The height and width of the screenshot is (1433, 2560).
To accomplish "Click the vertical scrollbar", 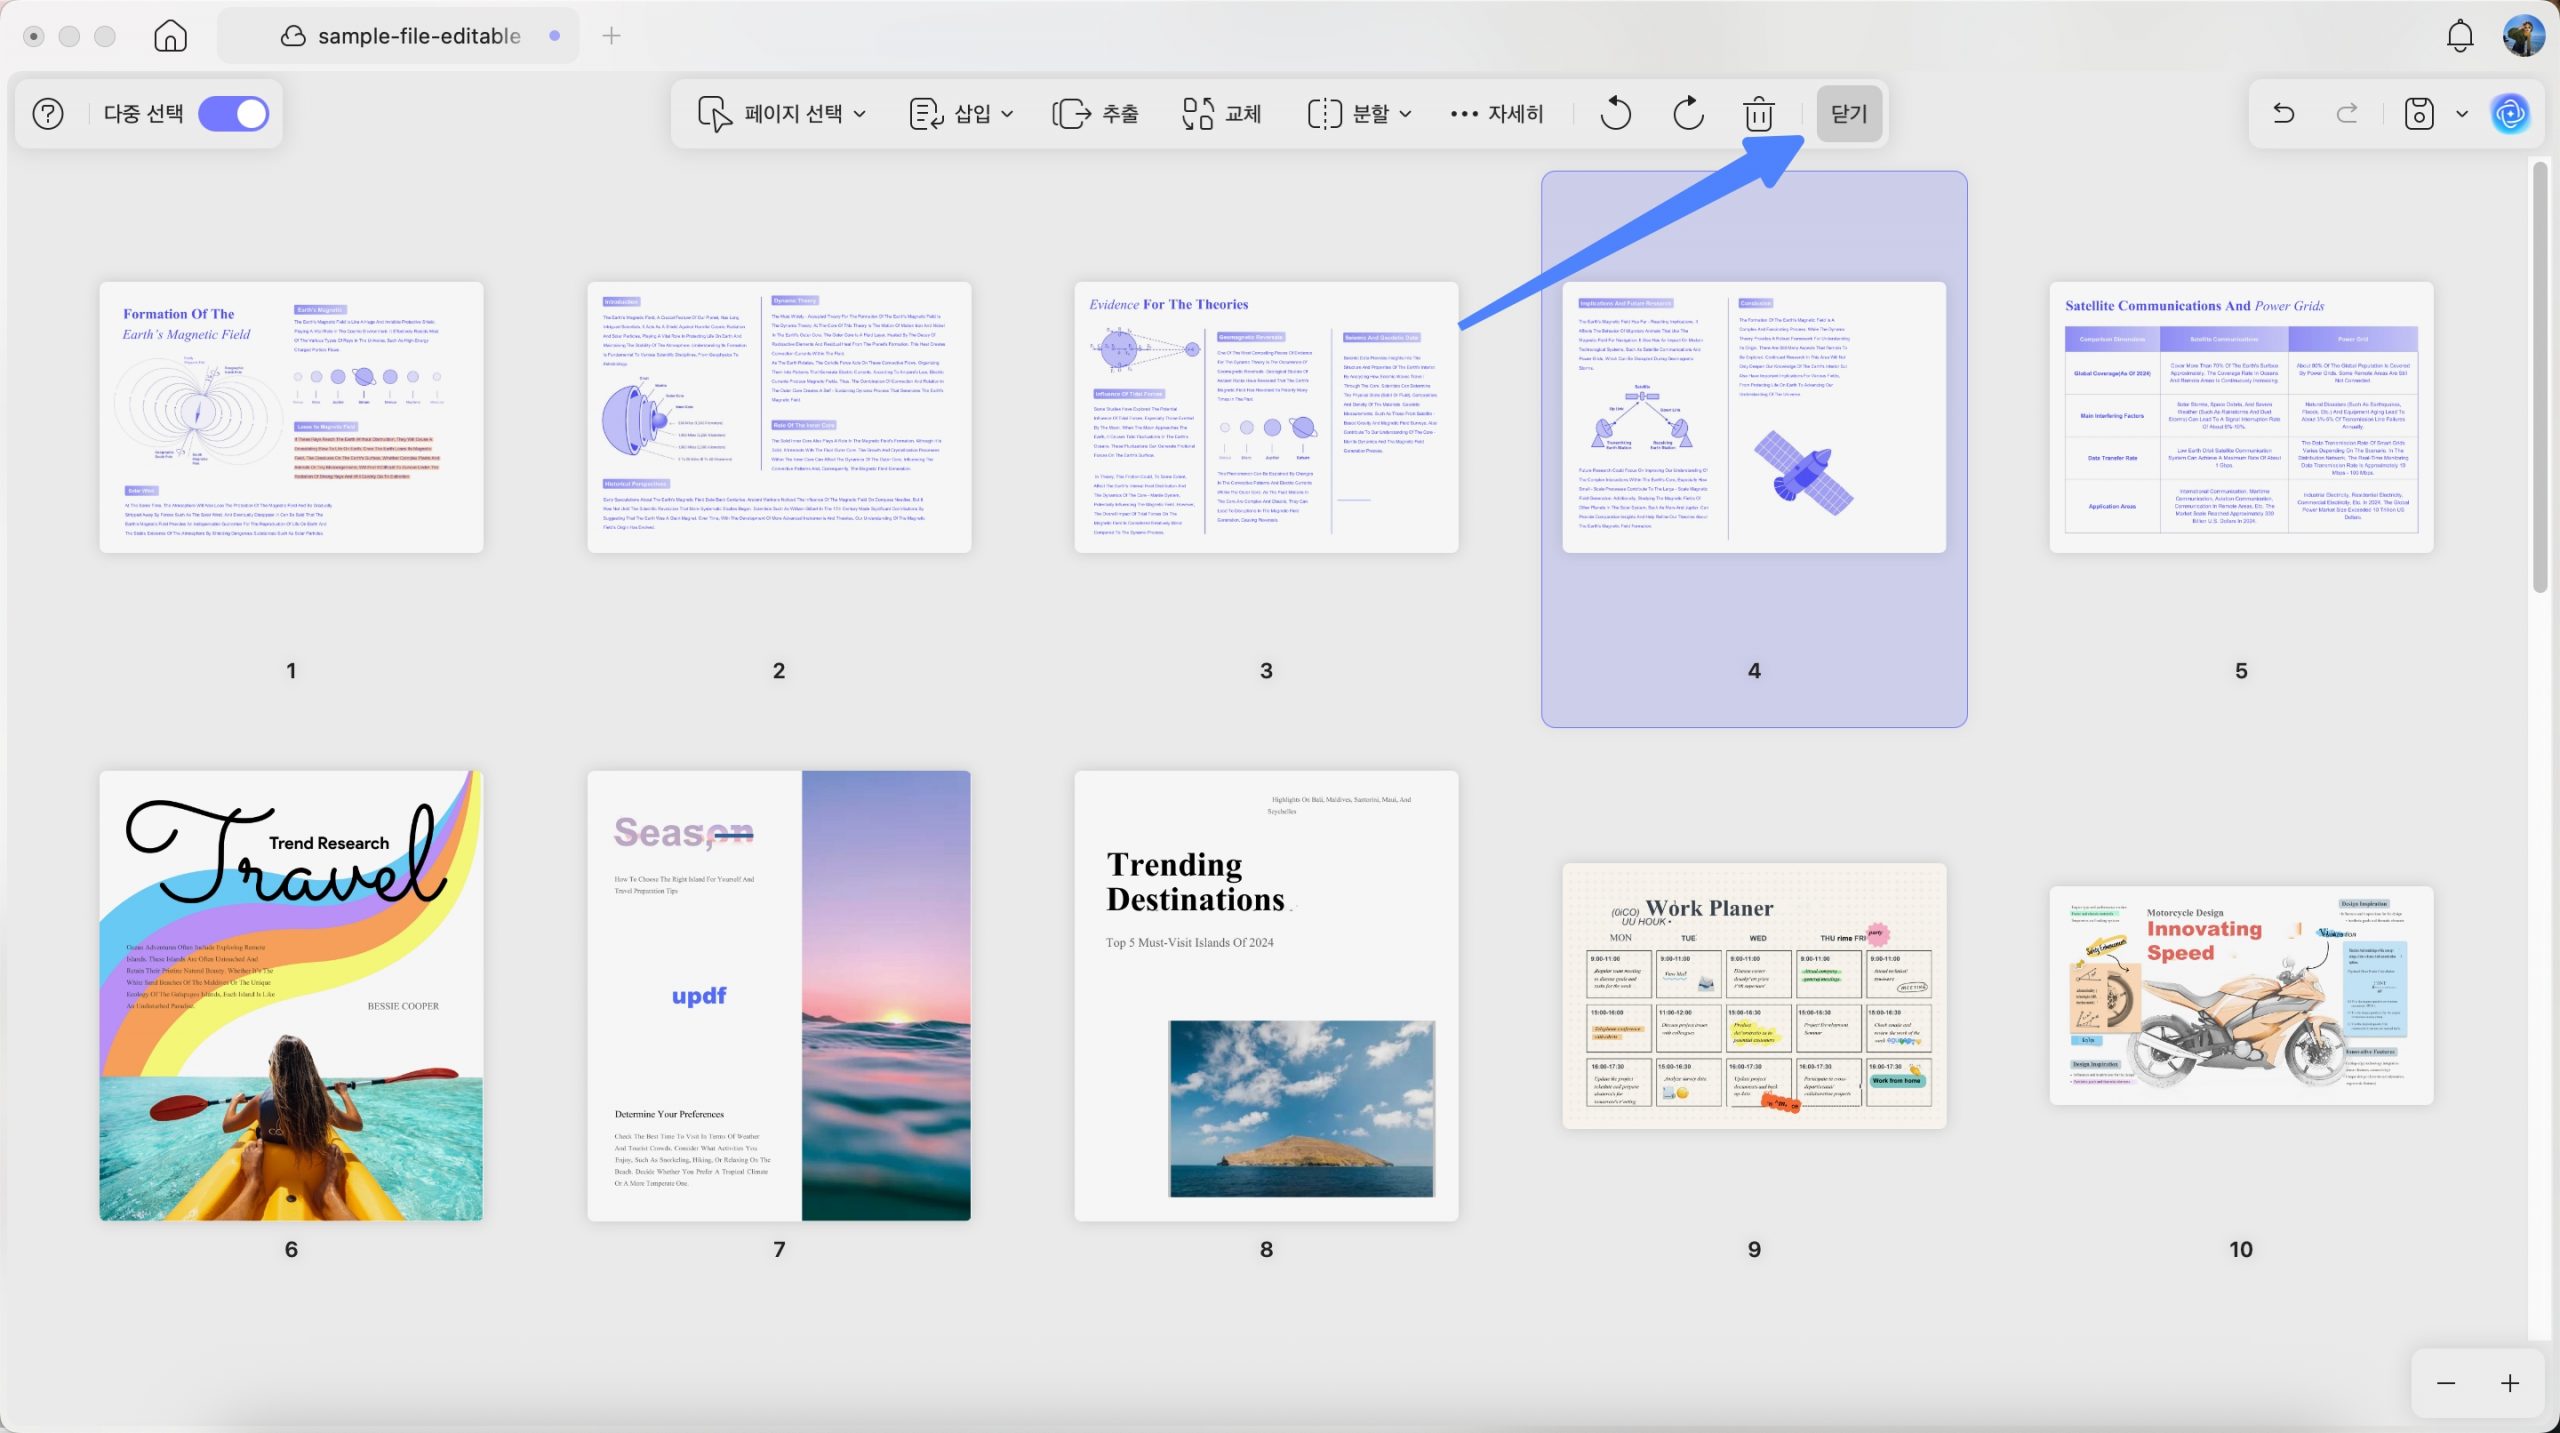I will tap(2540, 378).
